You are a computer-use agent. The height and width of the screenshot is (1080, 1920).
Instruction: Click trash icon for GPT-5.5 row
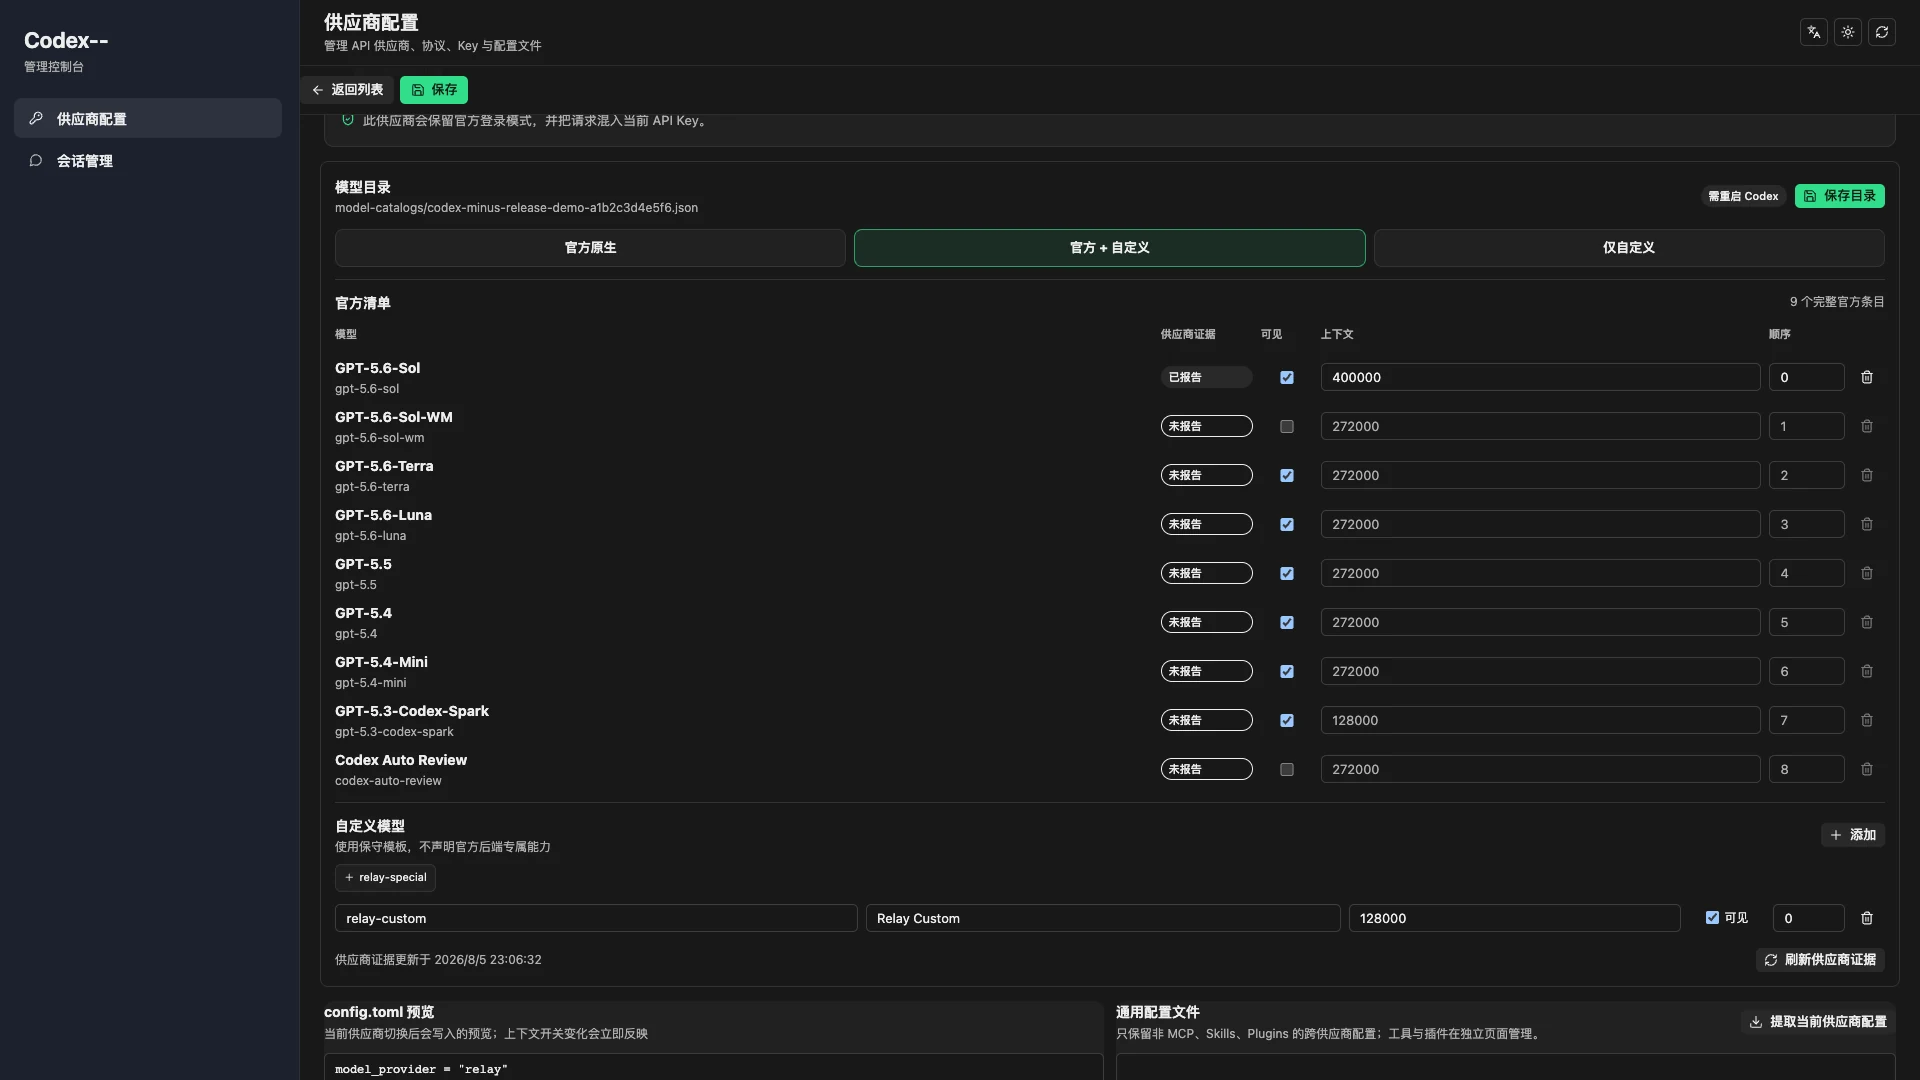point(1866,573)
